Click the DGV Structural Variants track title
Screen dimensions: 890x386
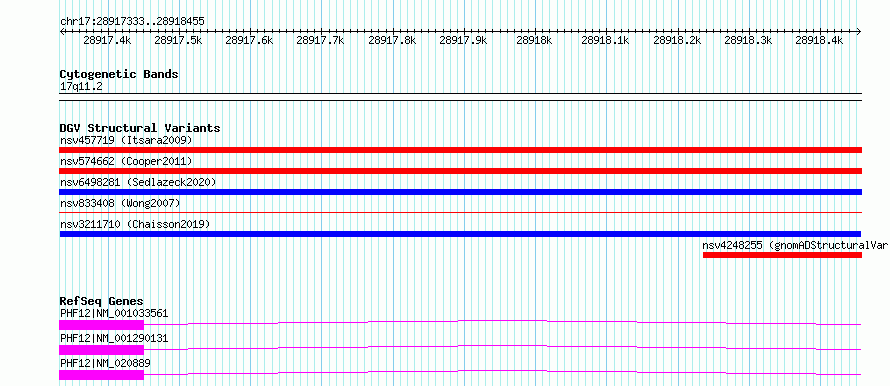click(140, 128)
